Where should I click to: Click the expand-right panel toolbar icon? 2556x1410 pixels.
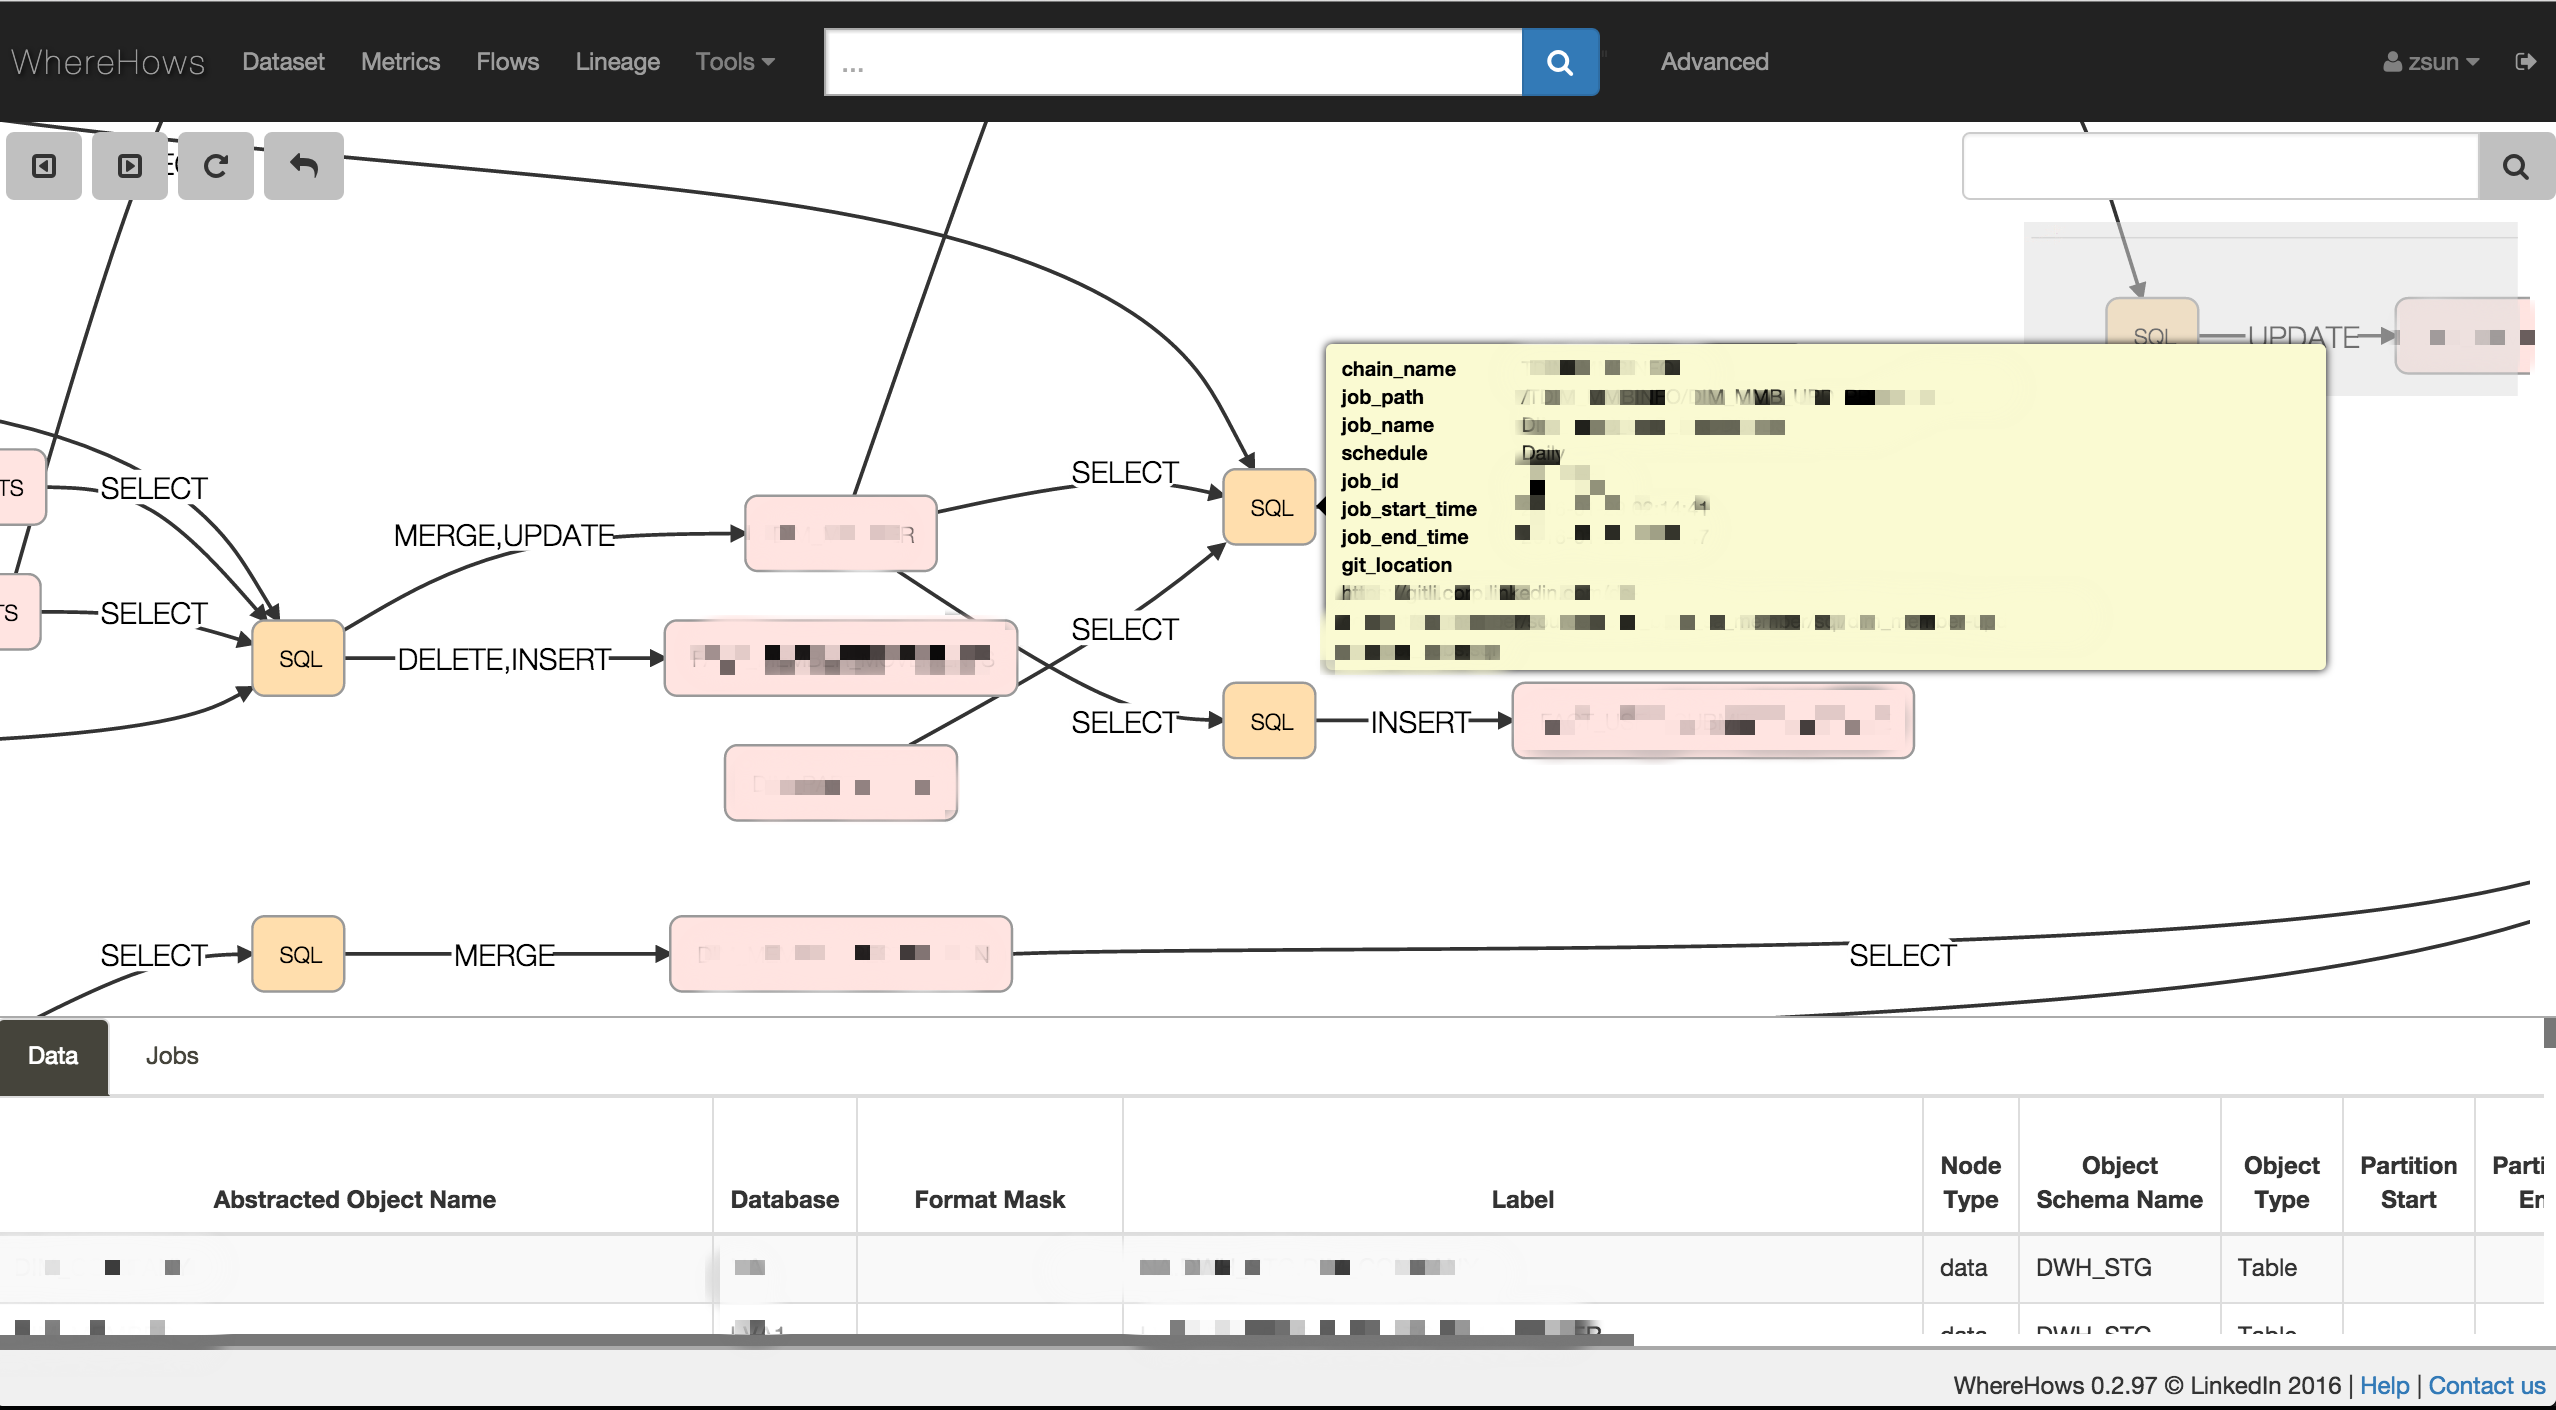click(x=130, y=166)
